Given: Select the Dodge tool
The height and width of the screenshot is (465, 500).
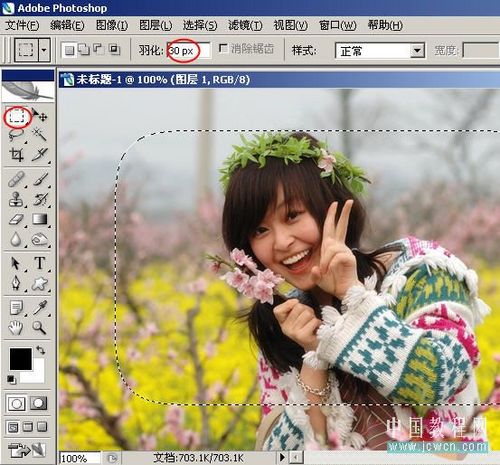Looking at the screenshot, I should click(40, 239).
